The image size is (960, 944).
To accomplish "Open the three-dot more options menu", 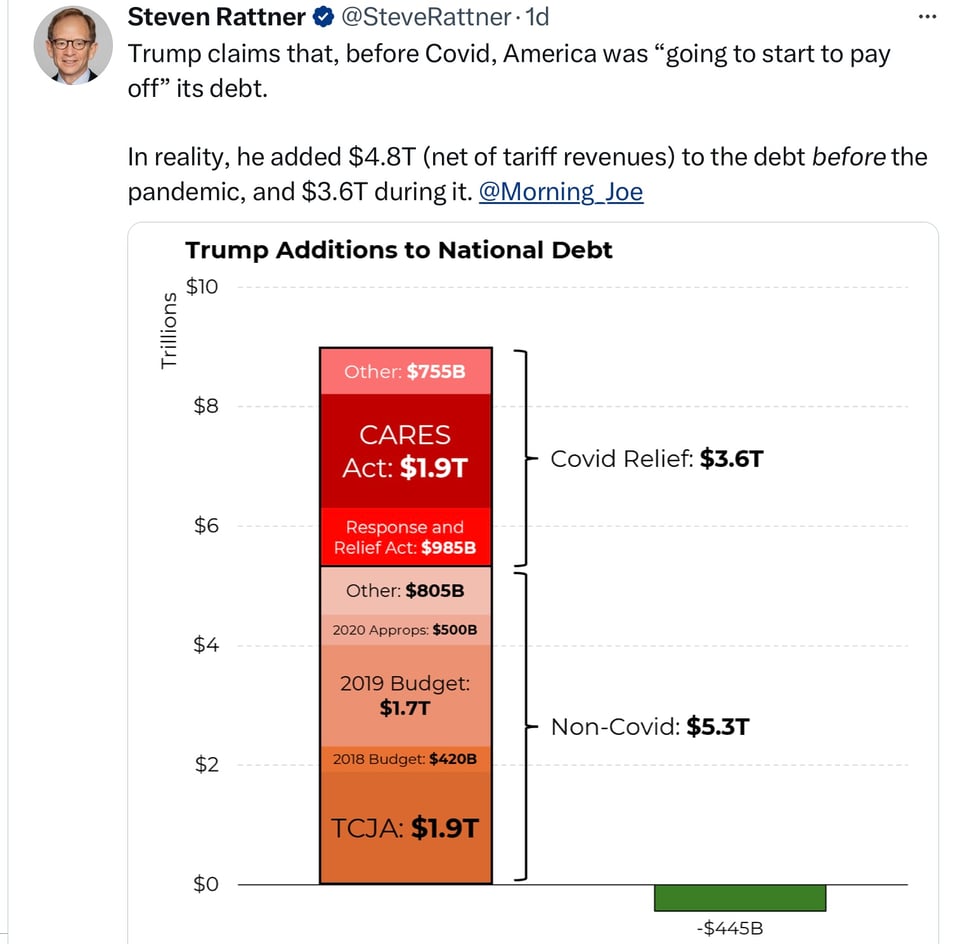I will [x=928, y=18].
